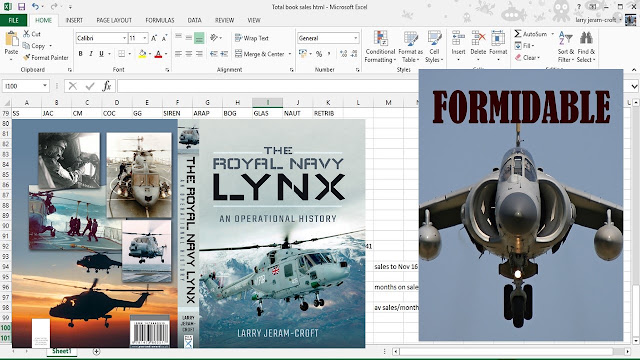Switch to the PAGE LAYOUT ribbon tab

tap(114, 20)
